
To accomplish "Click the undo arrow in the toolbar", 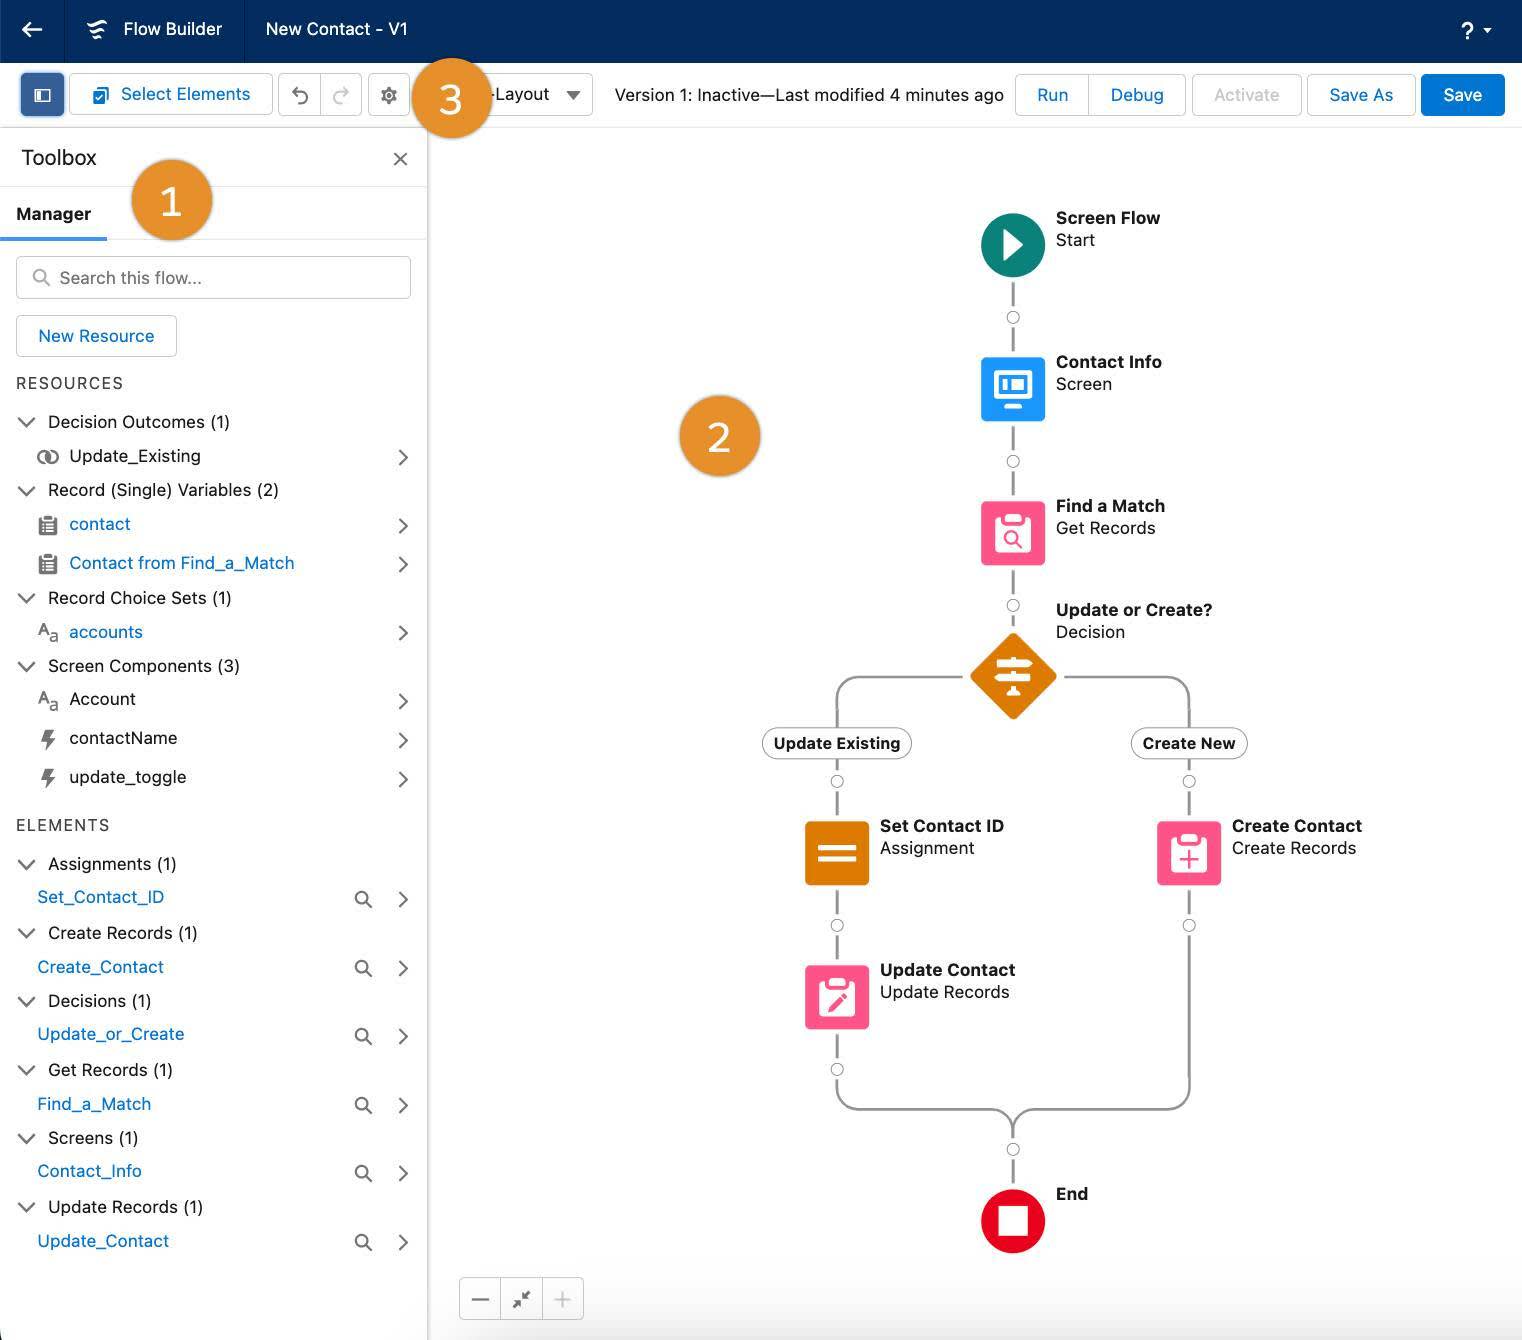I will (x=300, y=94).
